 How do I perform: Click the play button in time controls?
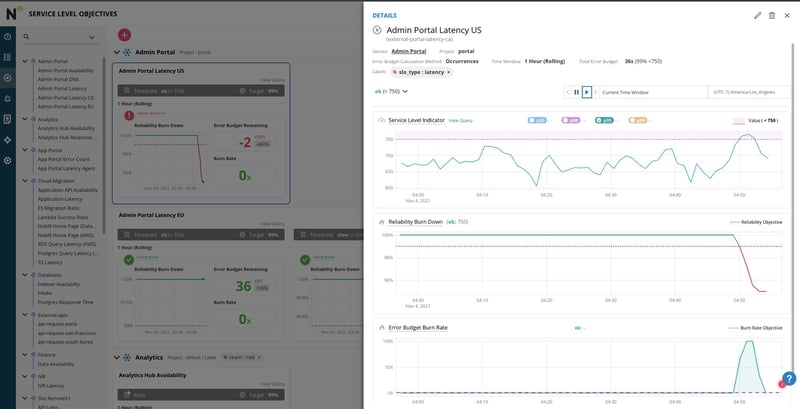tap(587, 92)
